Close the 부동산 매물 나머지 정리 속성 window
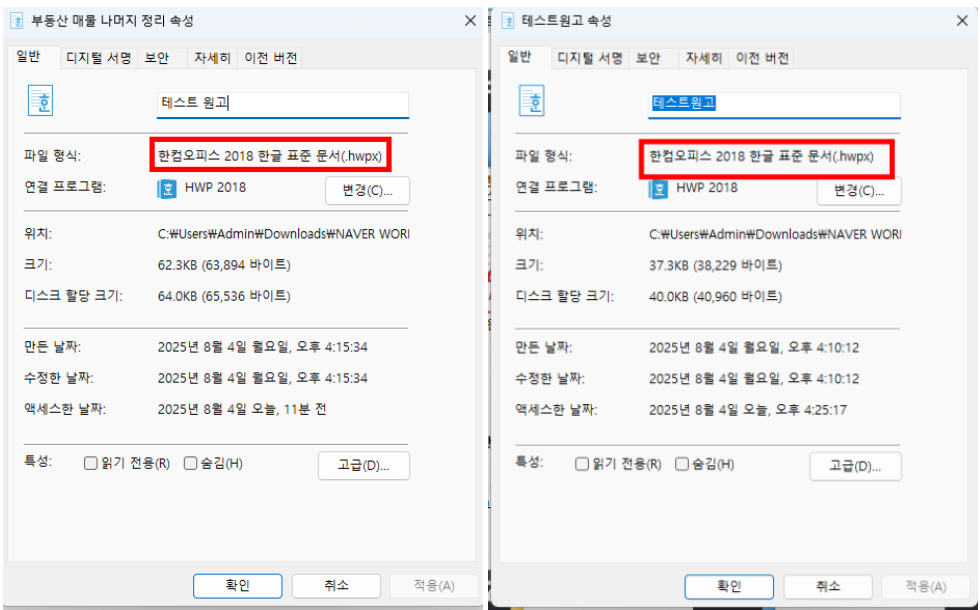This screenshot has height=610, width=980. pyautogui.click(x=471, y=21)
